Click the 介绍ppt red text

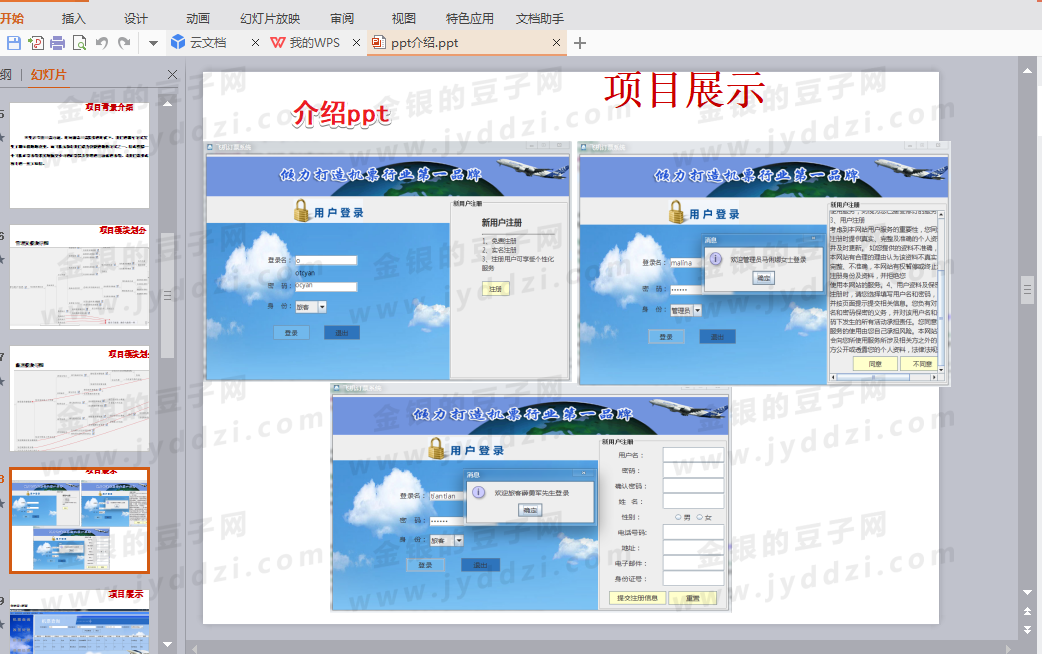pos(341,114)
